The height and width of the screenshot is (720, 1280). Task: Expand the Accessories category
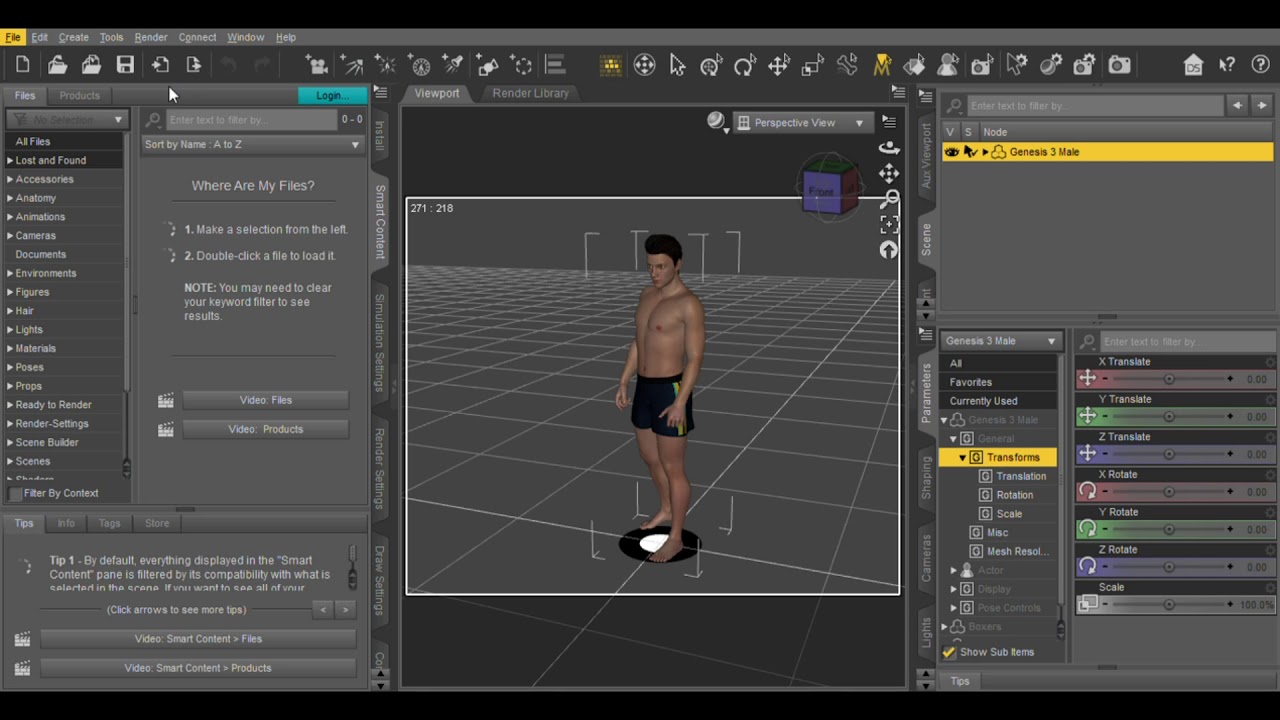10,179
